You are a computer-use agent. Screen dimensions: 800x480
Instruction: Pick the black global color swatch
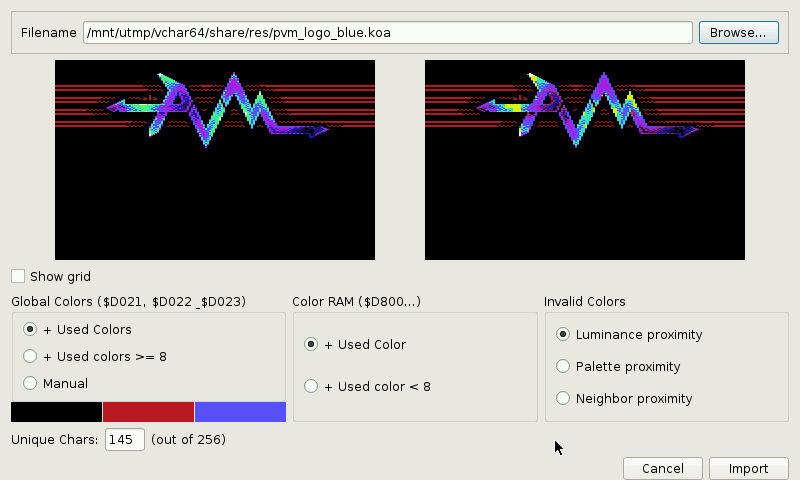pos(57,412)
